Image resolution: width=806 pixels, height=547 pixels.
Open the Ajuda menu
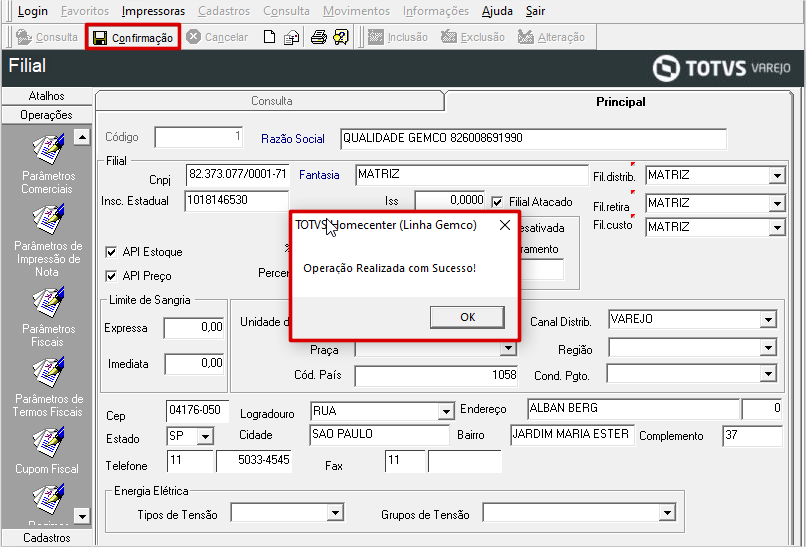point(497,11)
